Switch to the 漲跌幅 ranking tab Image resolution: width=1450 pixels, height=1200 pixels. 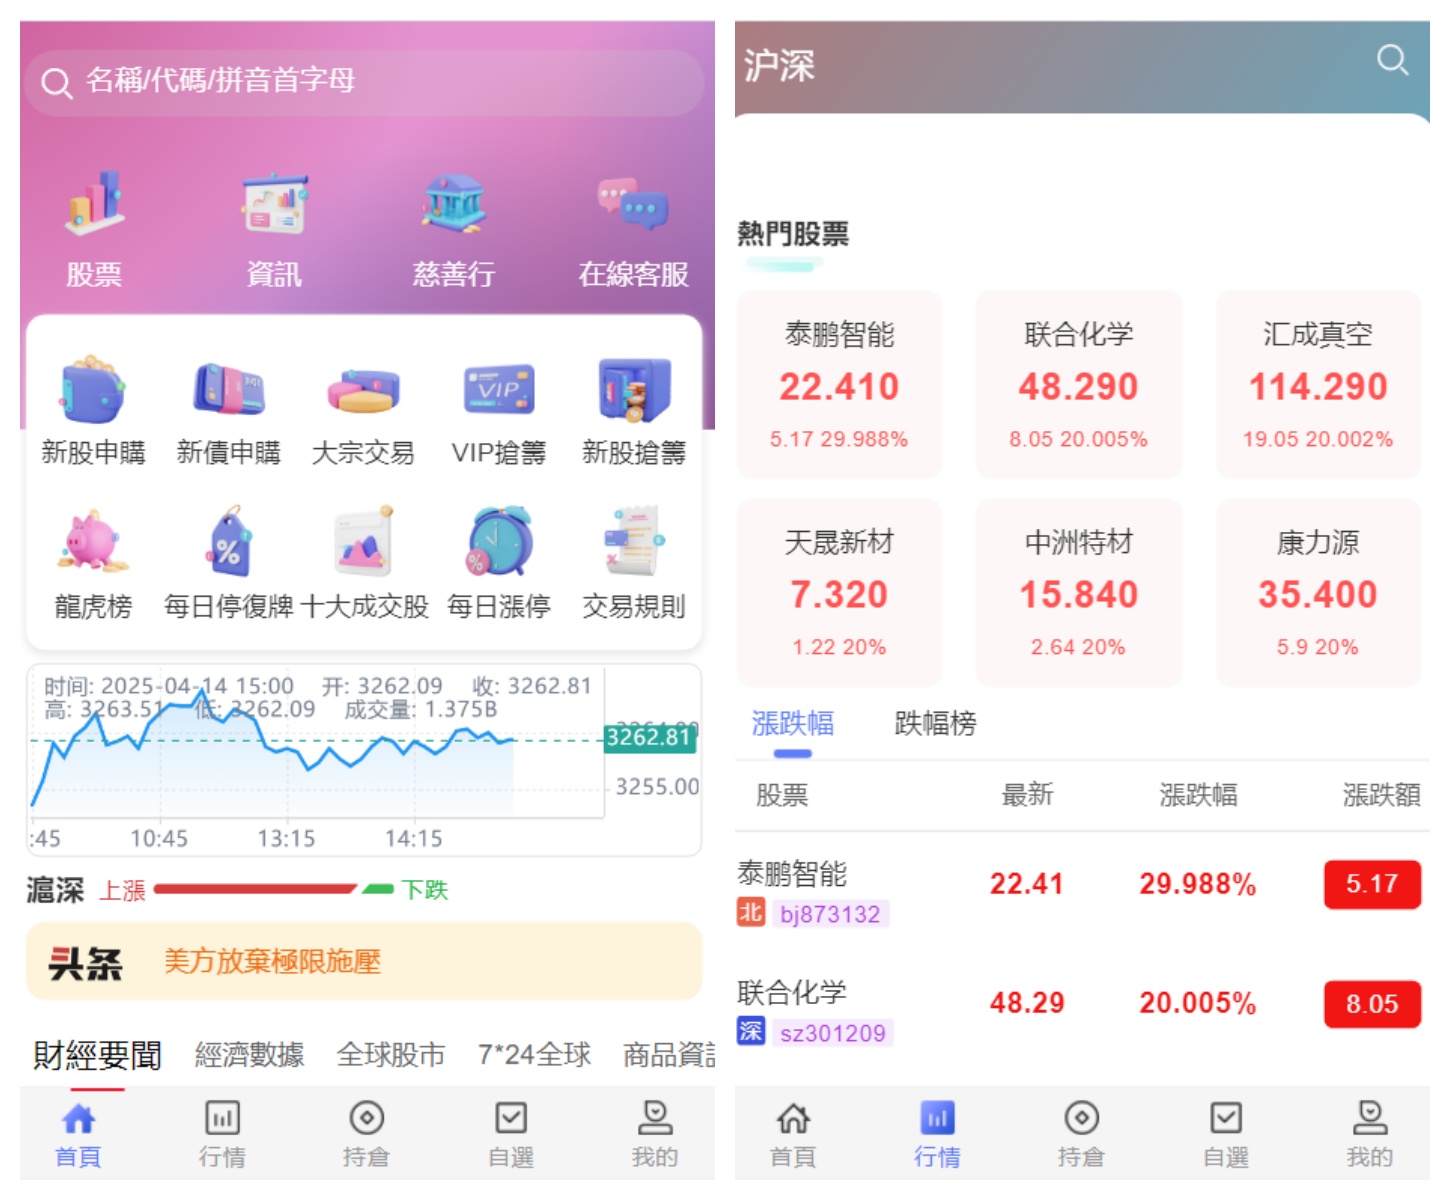tap(793, 724)
